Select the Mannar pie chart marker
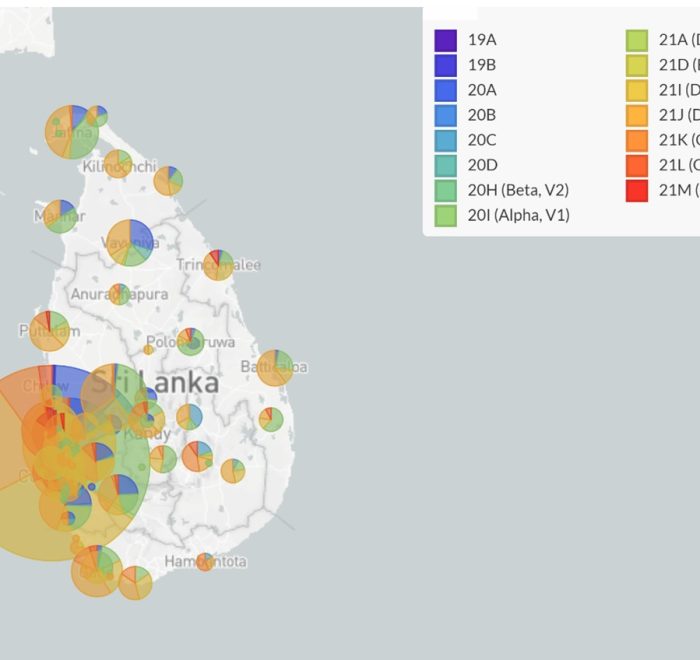This screenshot has width=700, height=660. click(59, 216)
